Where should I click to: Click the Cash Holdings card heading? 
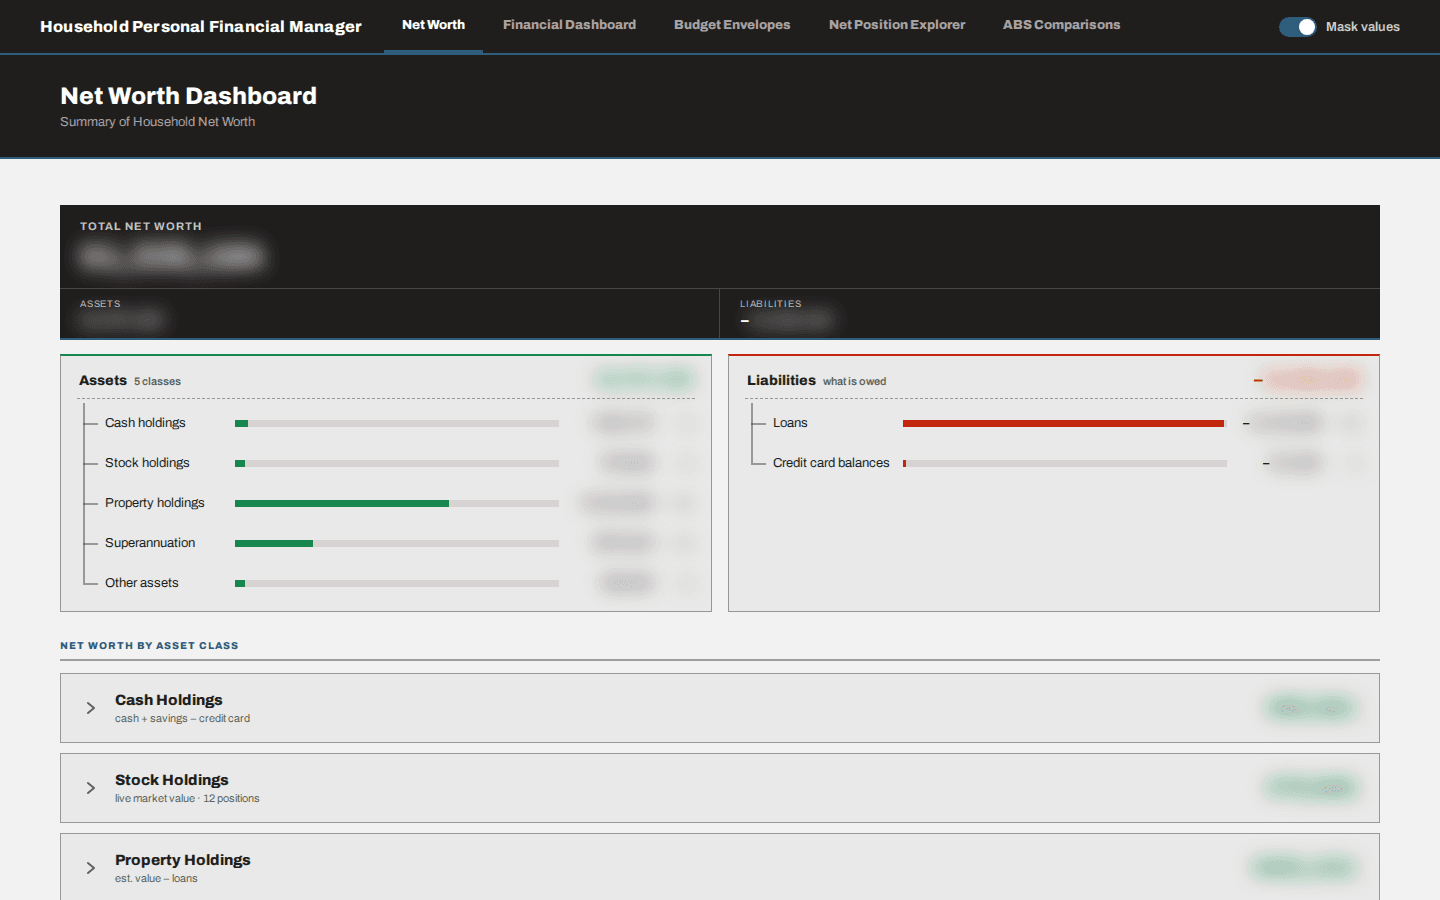coord(169,700)
